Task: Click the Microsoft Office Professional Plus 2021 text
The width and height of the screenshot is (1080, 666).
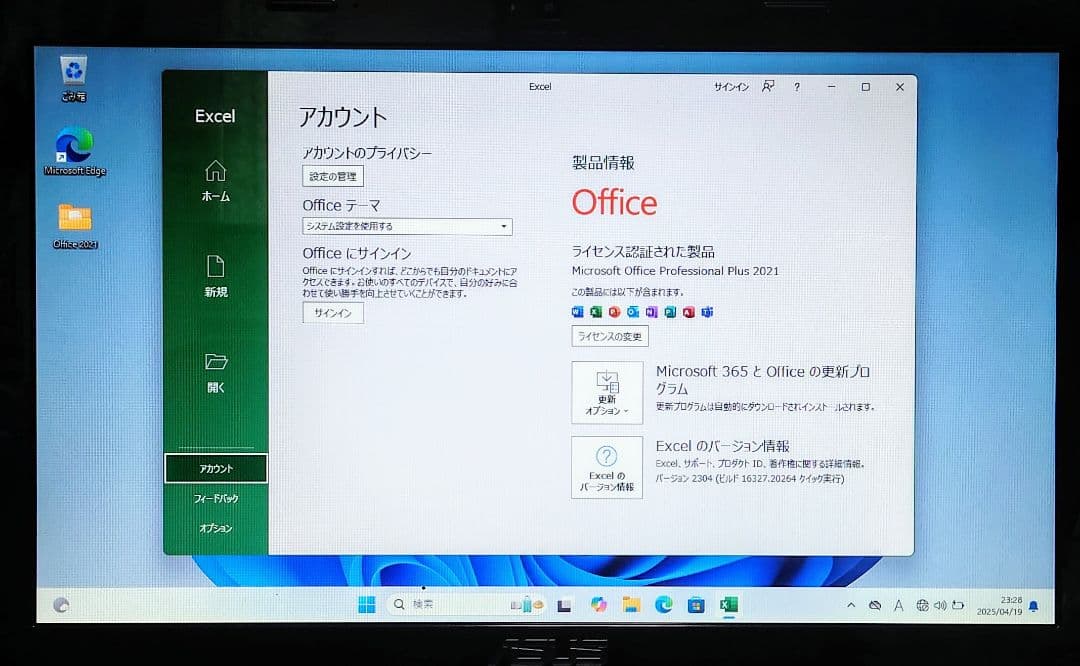Action: (675, 271)
